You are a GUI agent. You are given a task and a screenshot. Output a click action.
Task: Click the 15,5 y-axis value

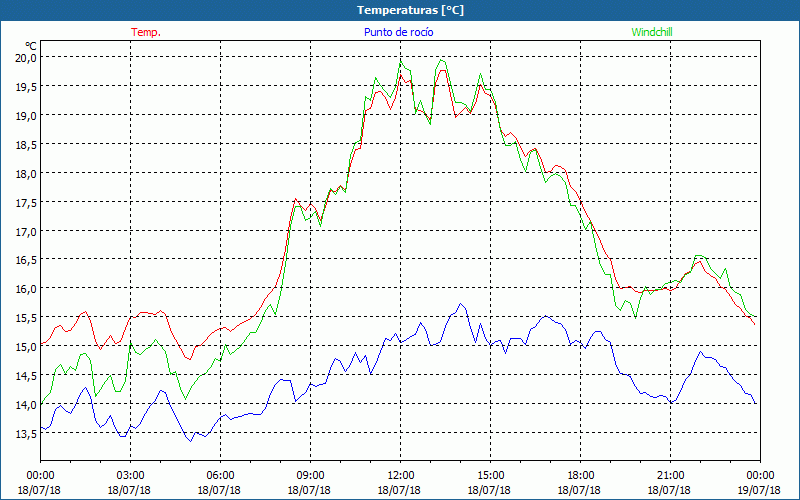(26, 318)
